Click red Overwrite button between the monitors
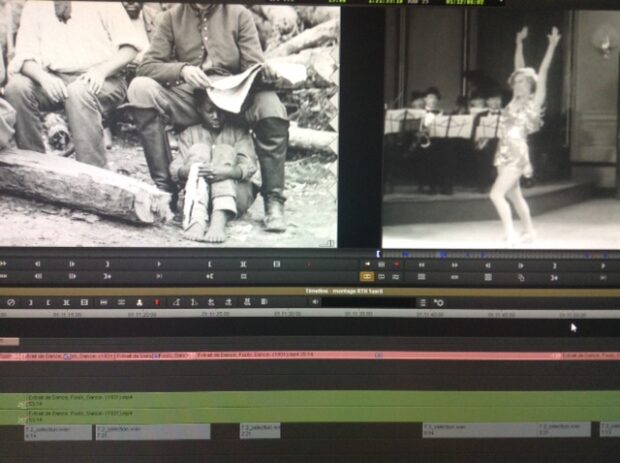The width and height of the screenshot is (620, 463). click(x=397, y=265)
